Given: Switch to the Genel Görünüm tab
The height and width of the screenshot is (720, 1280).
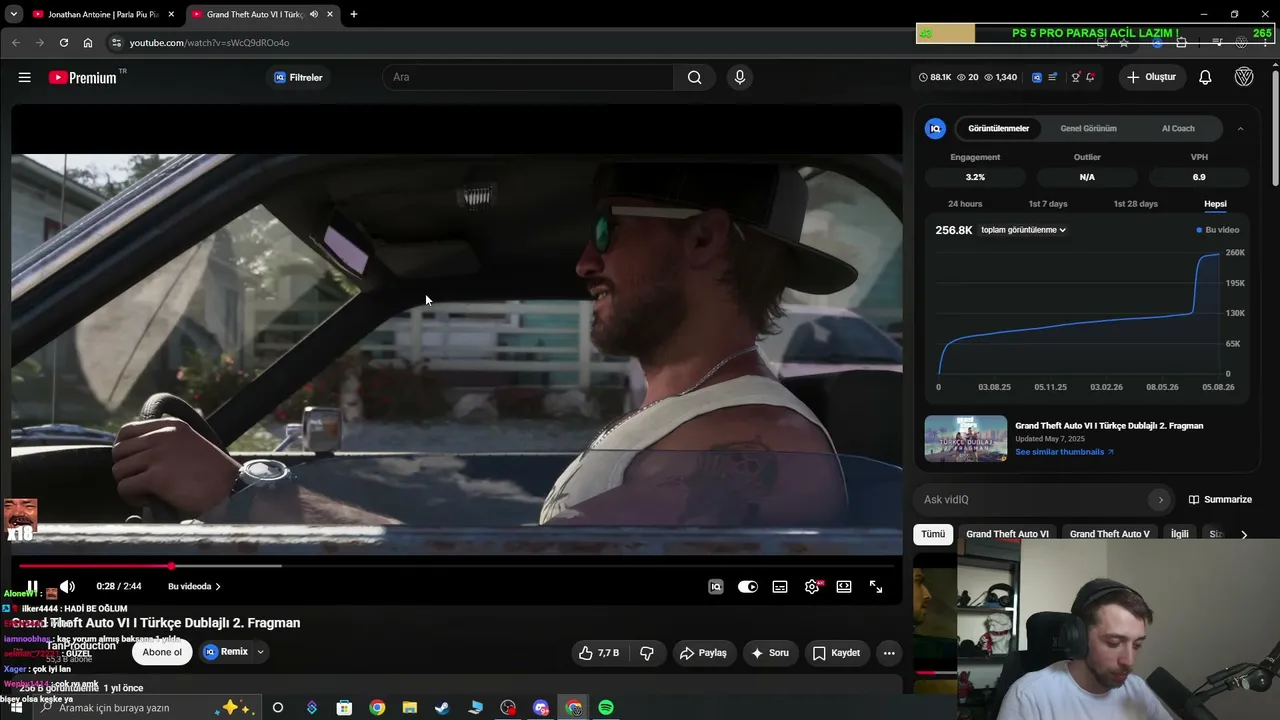Looking at the screenshot, I should coord(1088,128).
